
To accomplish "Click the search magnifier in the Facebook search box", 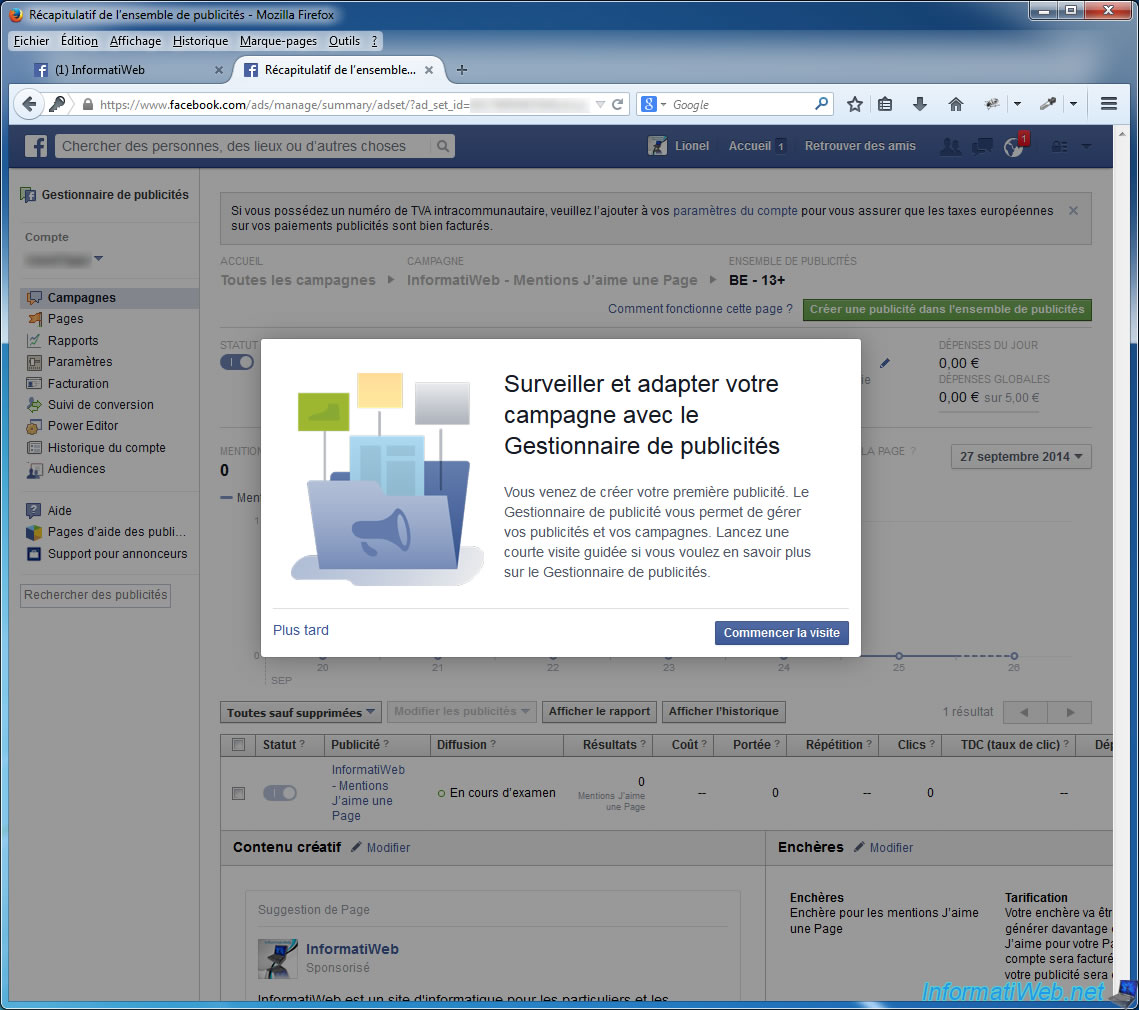I will 442,146.
